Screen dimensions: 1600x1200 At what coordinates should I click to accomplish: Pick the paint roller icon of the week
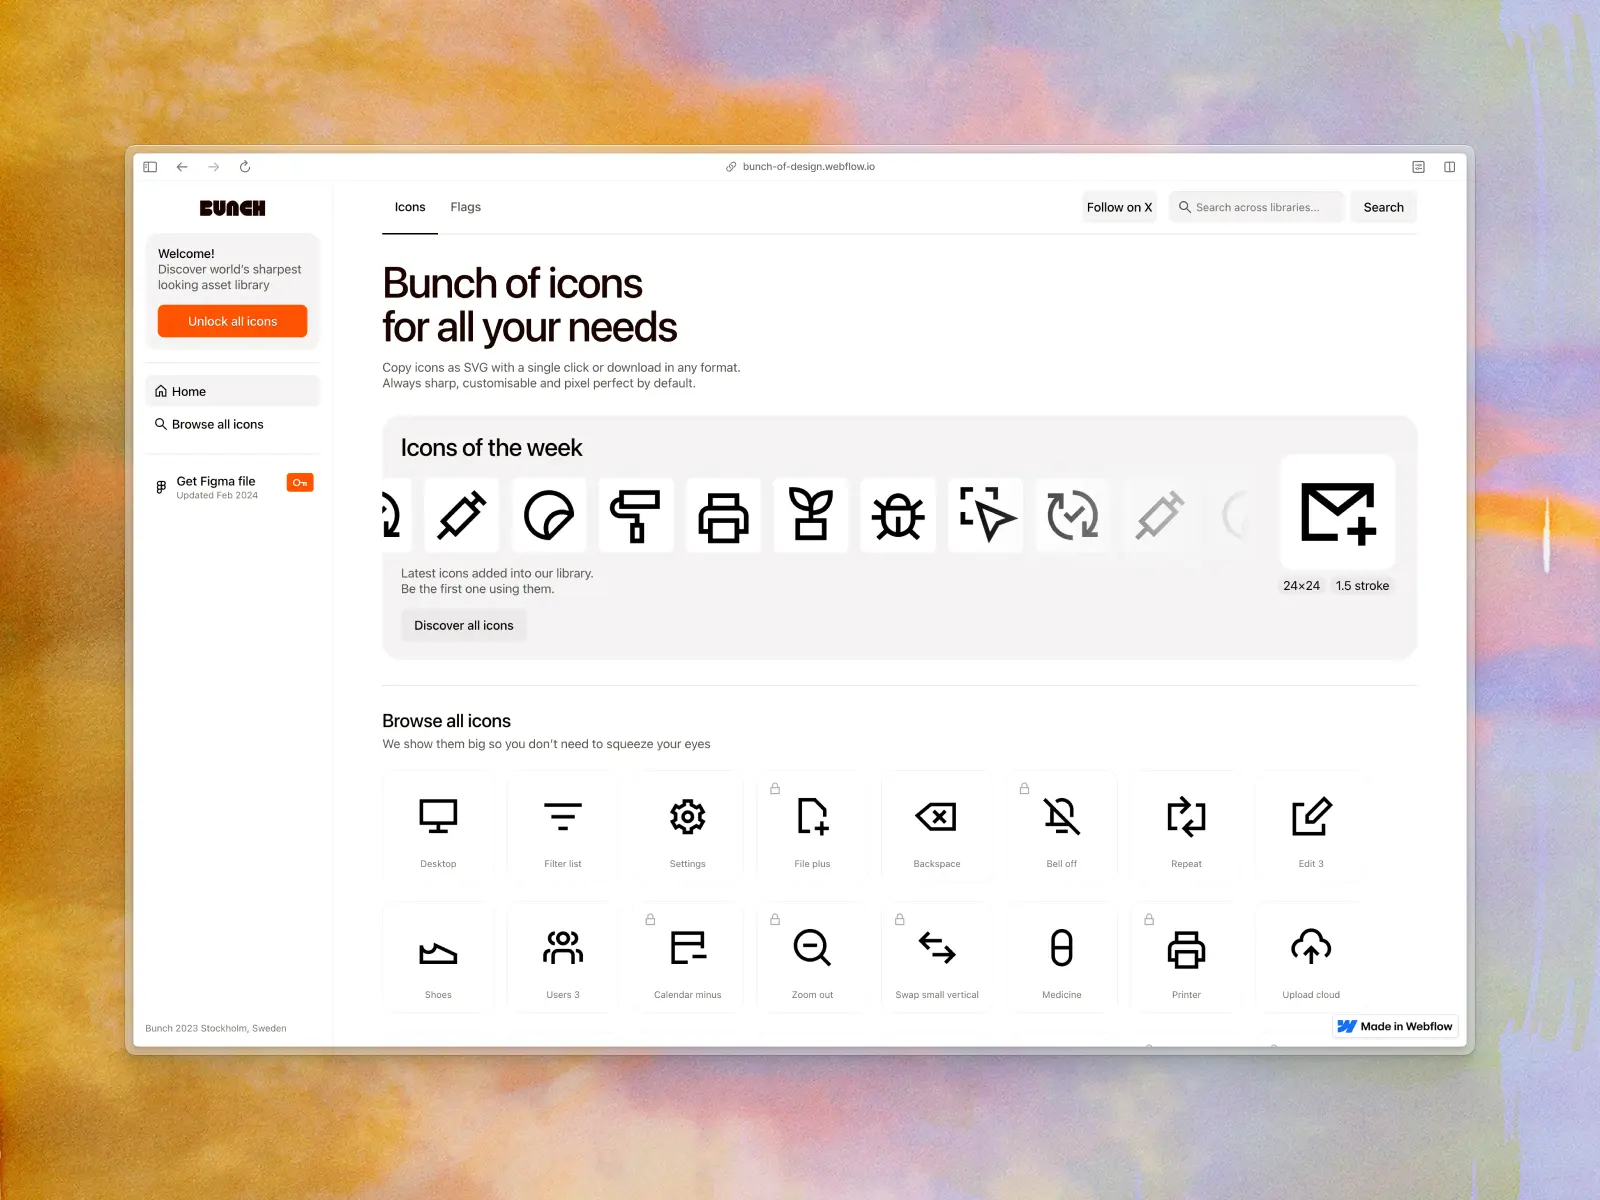[636, 516]
